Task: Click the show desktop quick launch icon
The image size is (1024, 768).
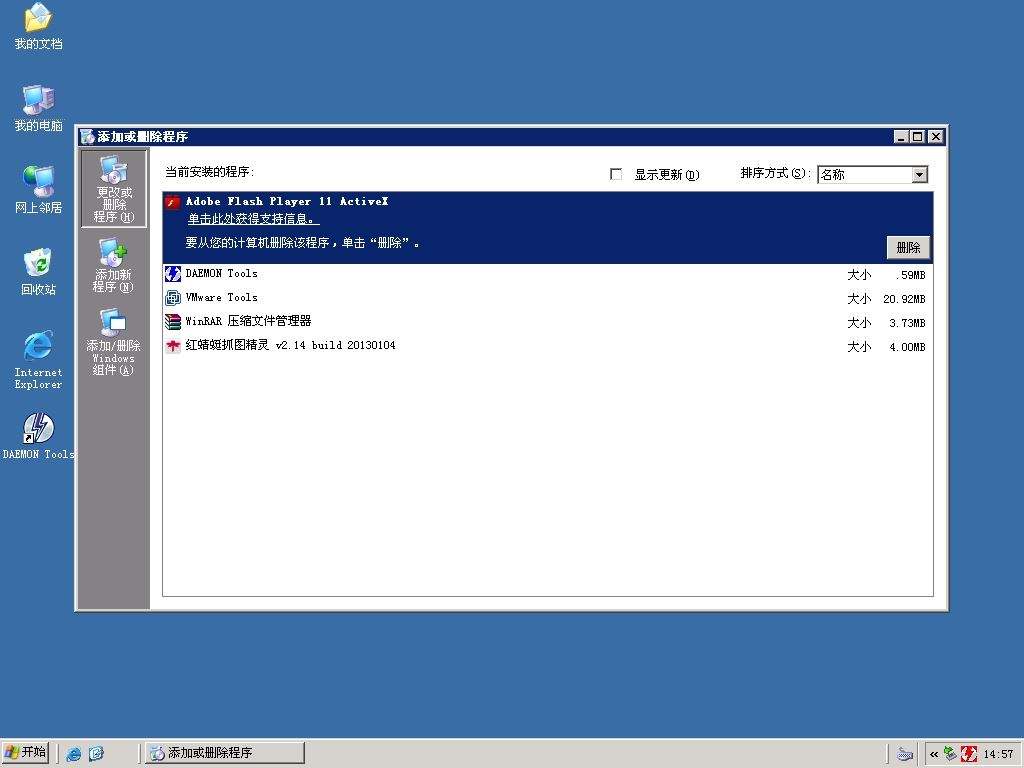Action: coord(96,754)
